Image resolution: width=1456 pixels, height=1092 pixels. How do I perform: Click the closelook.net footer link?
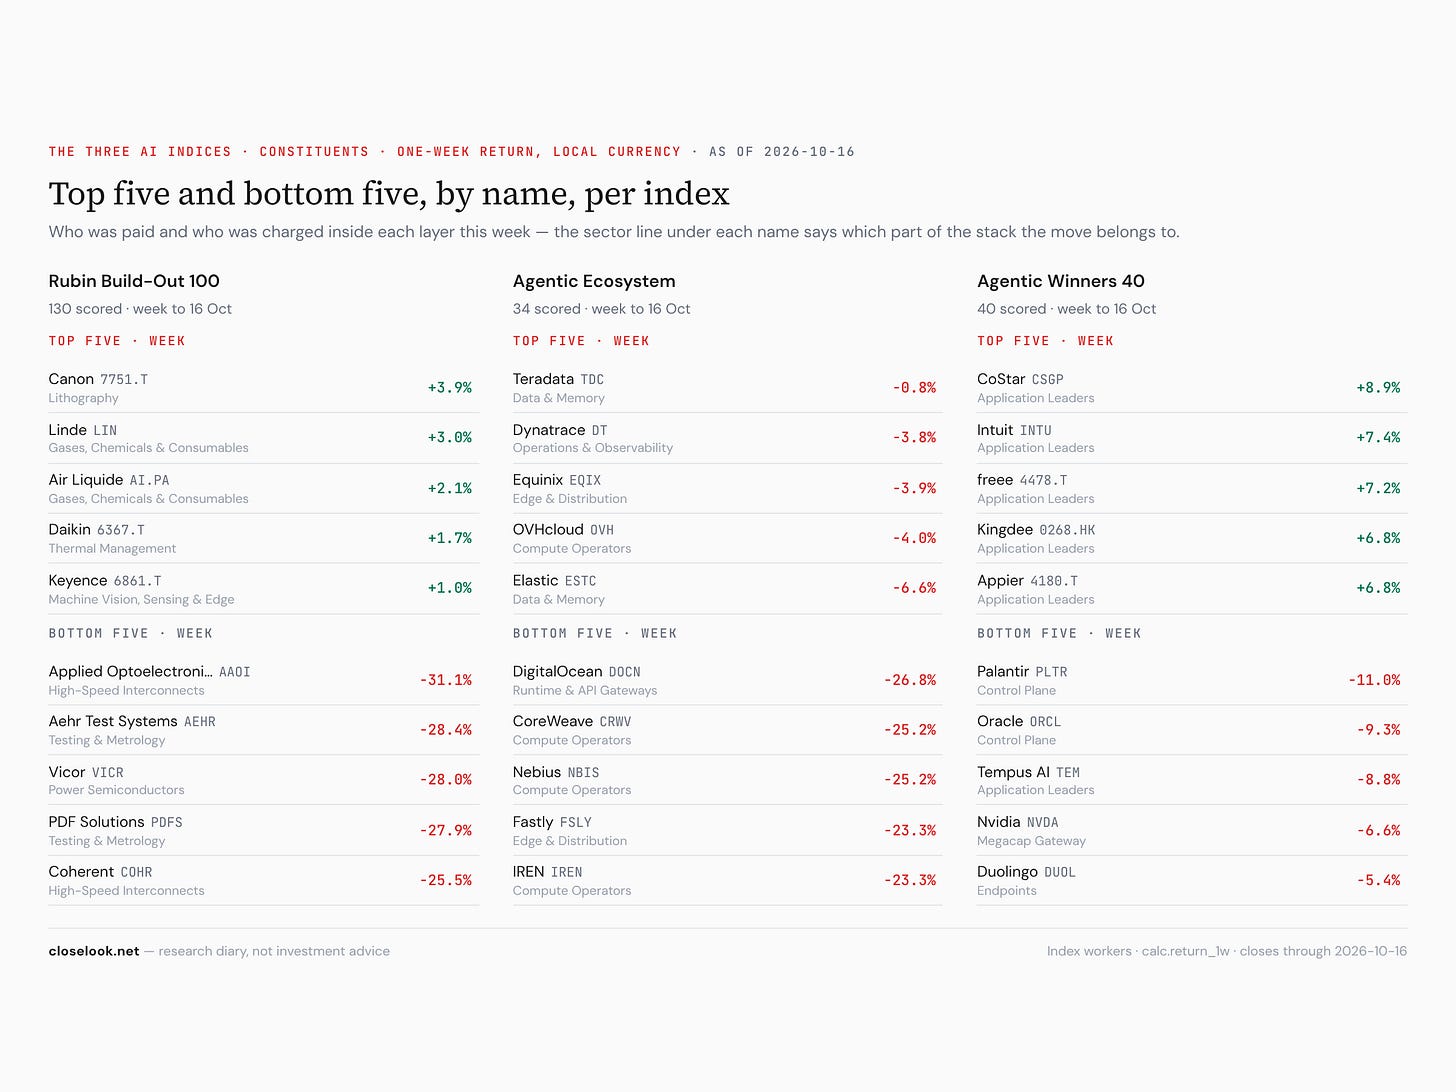[94, 951]
